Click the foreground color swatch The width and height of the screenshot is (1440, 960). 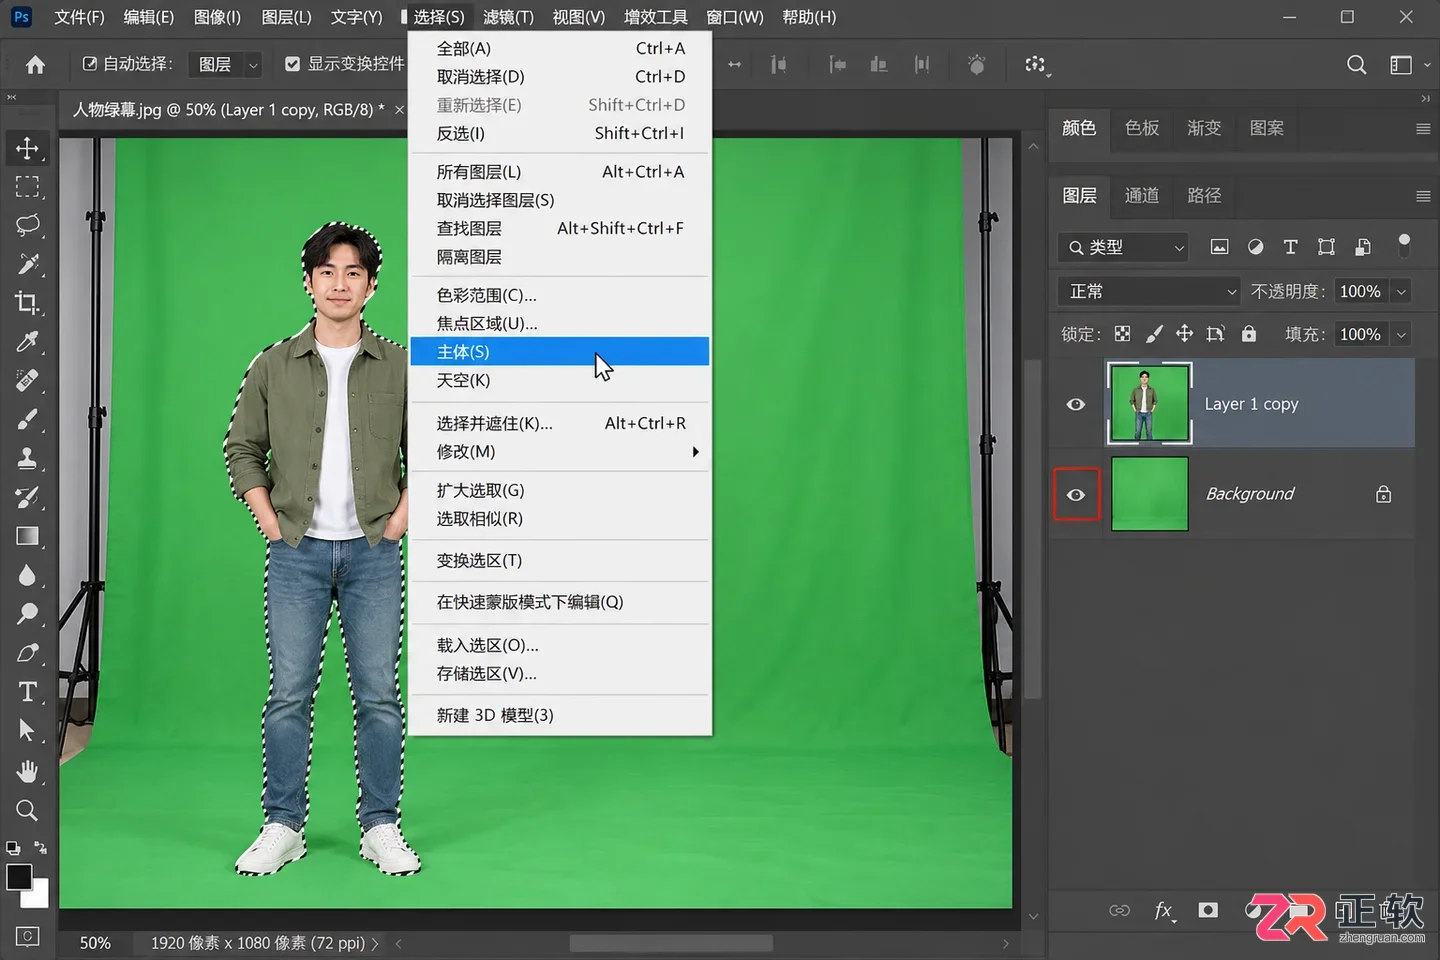[18, 876]
